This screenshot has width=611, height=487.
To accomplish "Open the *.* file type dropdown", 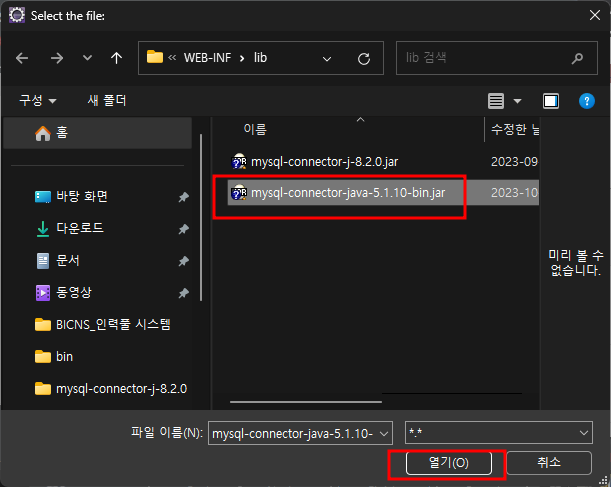I will point(499,433).
